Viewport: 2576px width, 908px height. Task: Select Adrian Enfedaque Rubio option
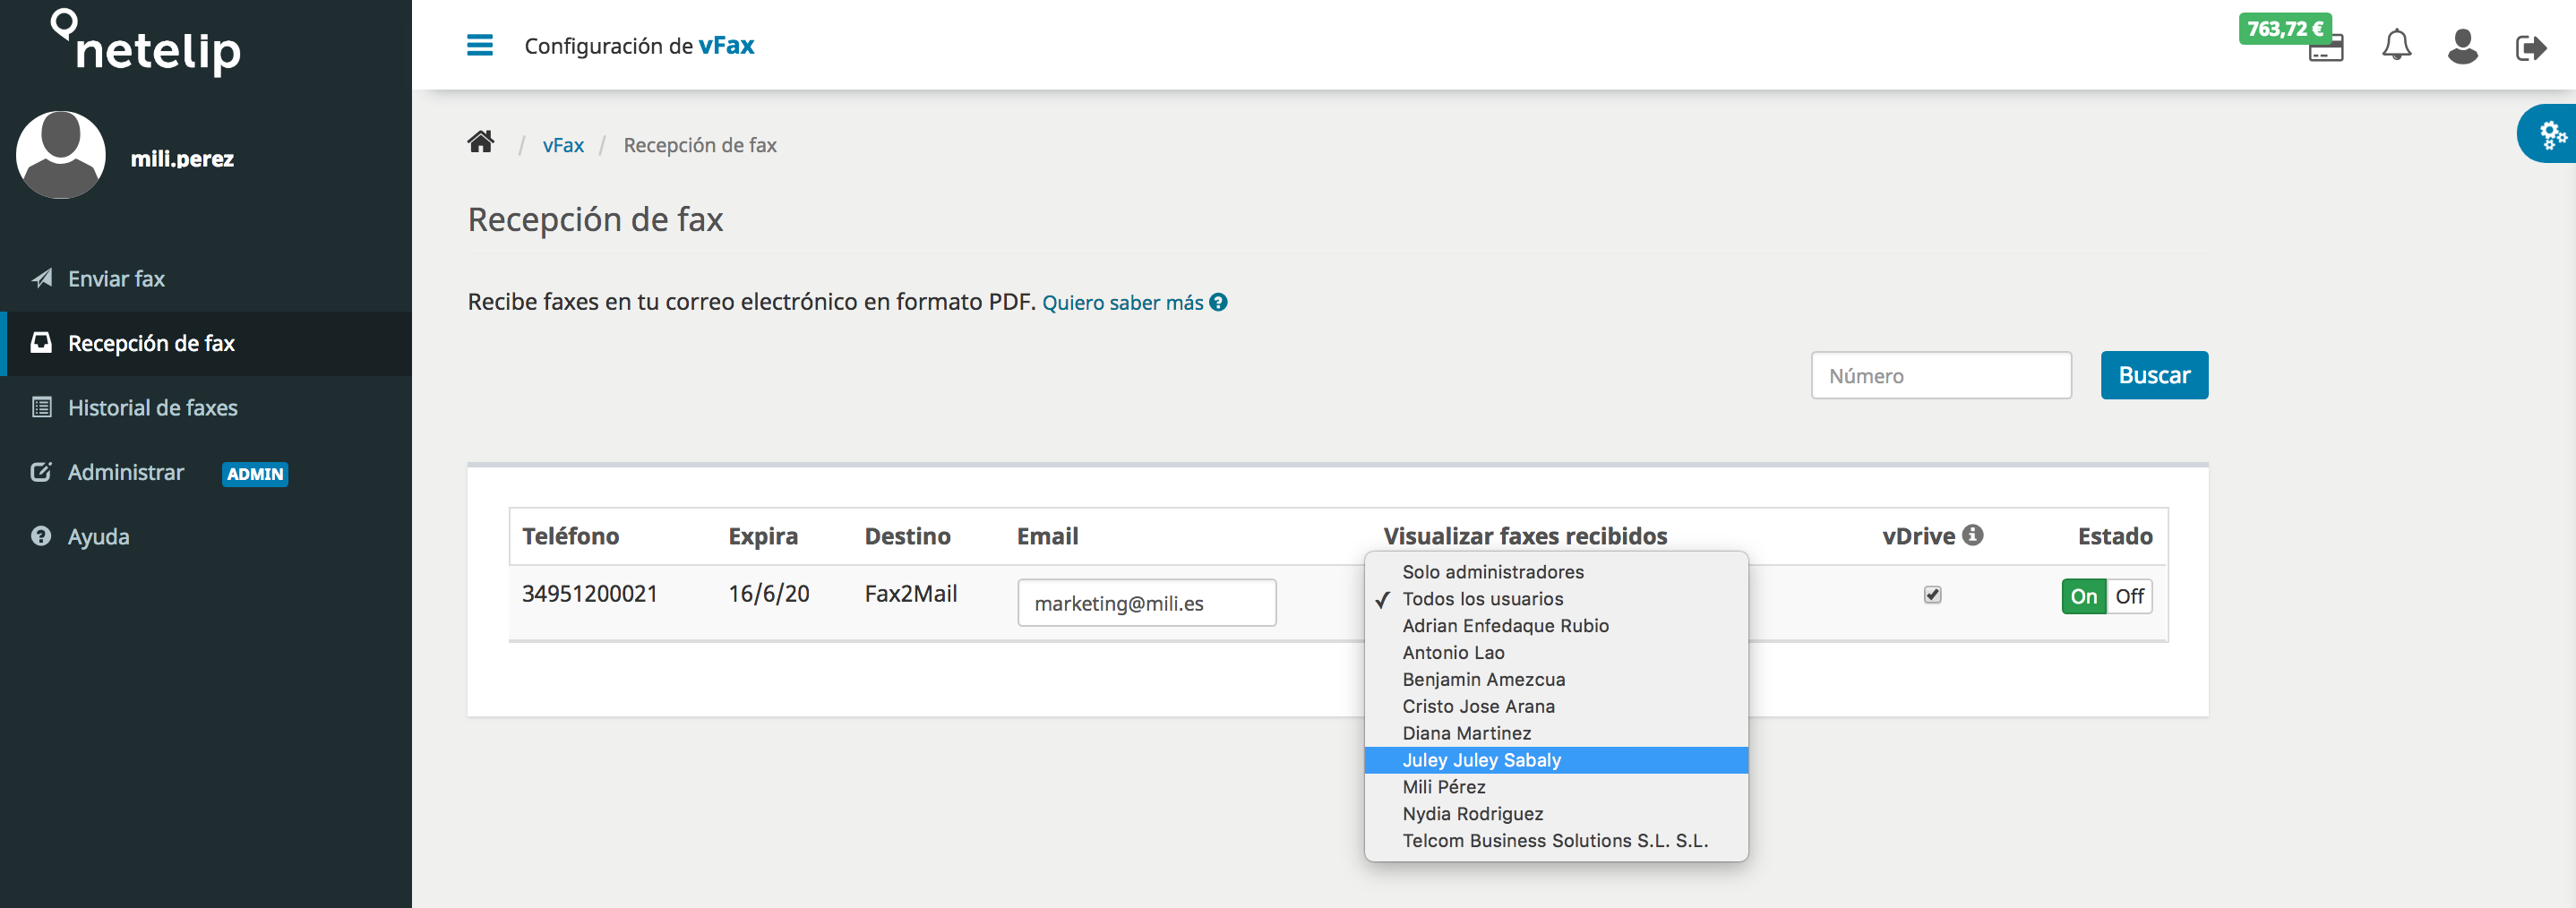(1556, 626)
